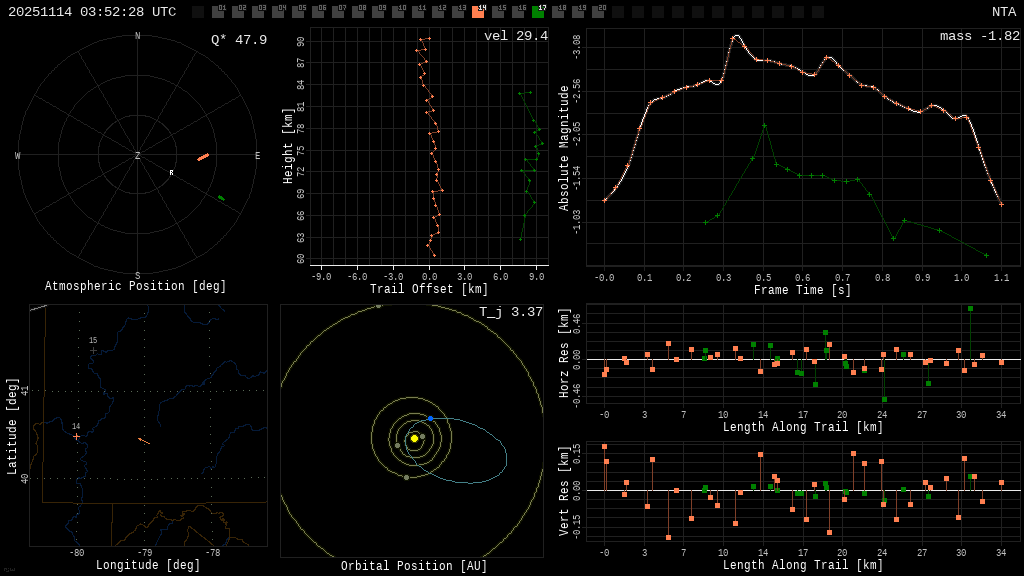Click the Q* 47.9 quality value
The height and width of the screenshot is (576, 1024).
[x=238, y=40]
